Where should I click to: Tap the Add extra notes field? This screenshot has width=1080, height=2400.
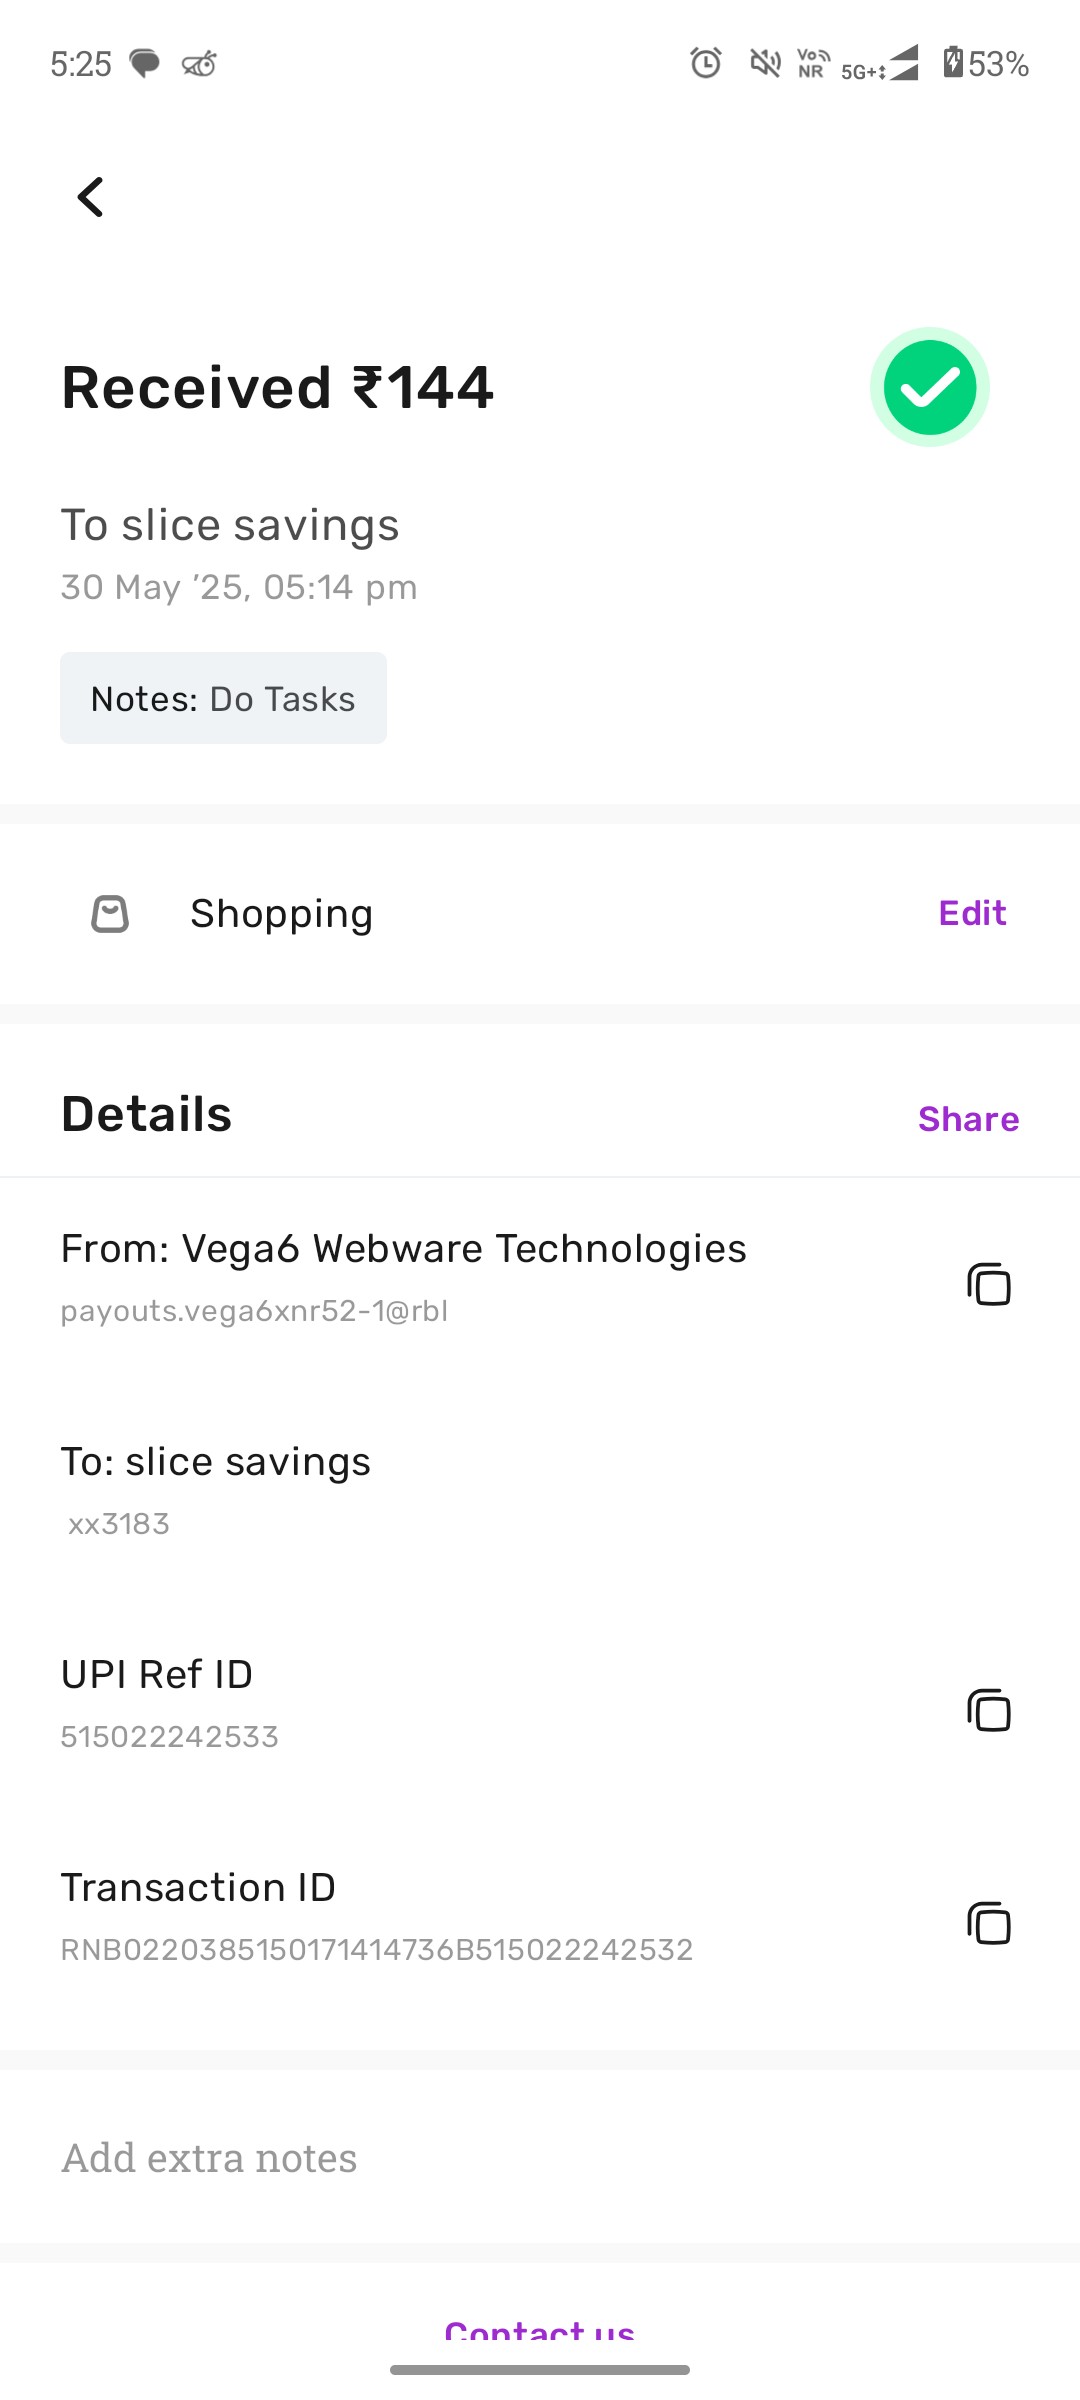pyautogui.click(x=540, y=2158)
